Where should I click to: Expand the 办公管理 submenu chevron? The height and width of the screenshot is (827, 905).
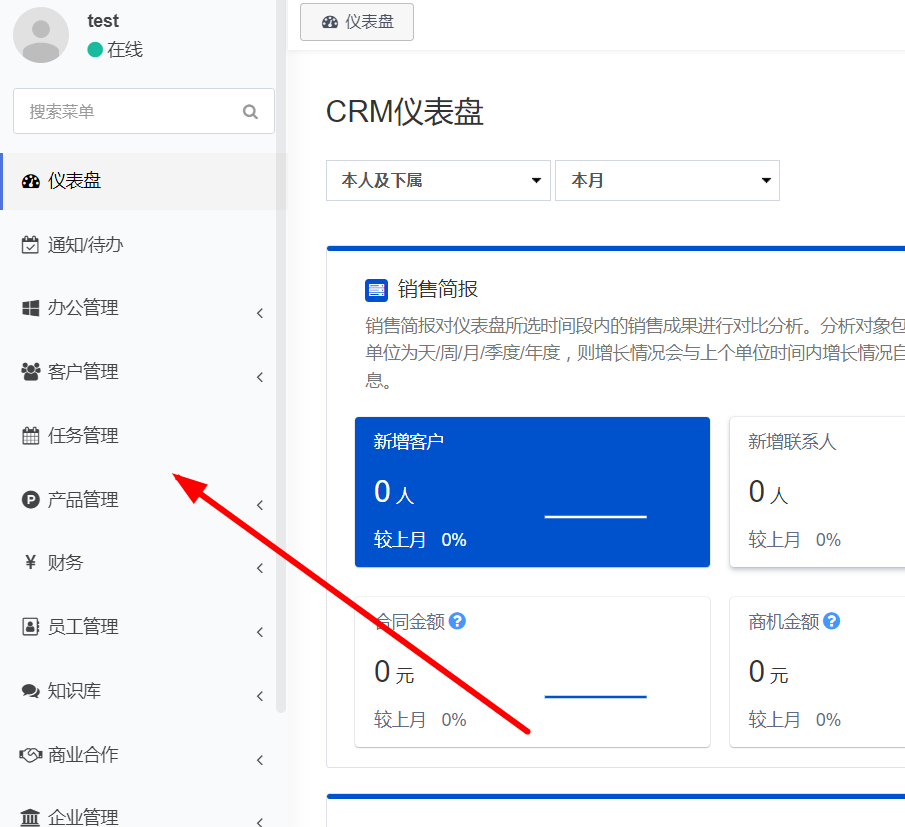(260, 313)
